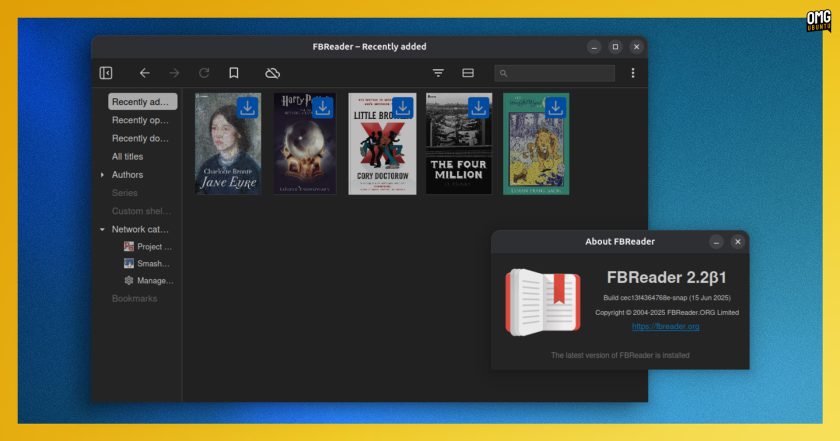Open the three-dot overflow menu

(x=633, y=73)
